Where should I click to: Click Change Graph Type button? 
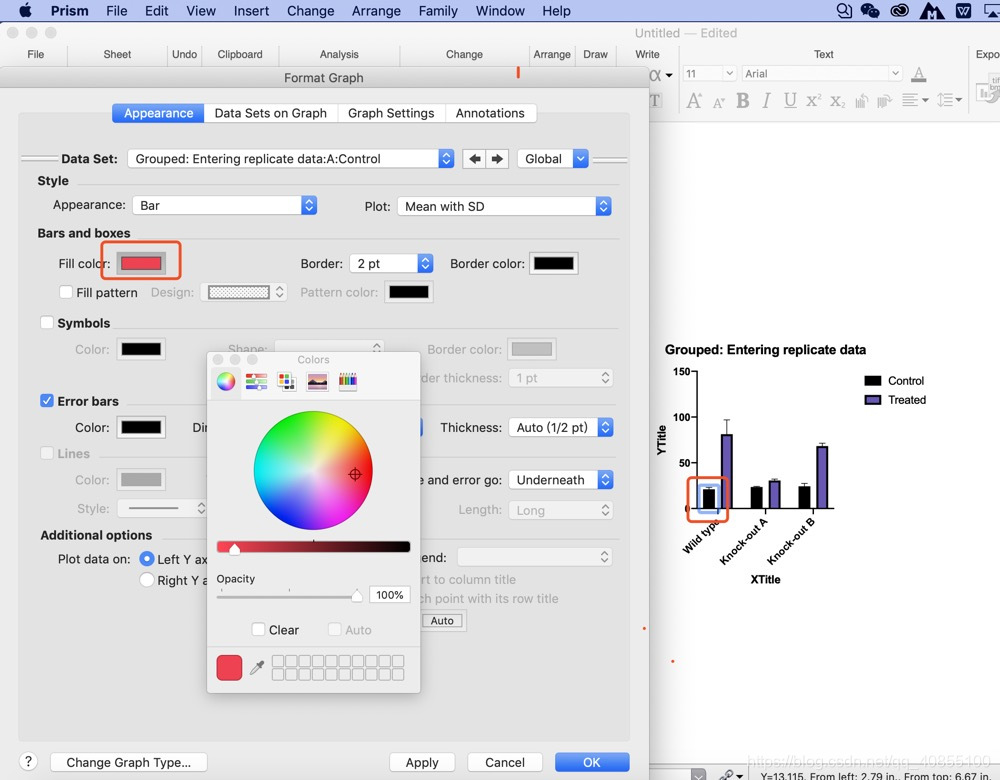[129, 762]
